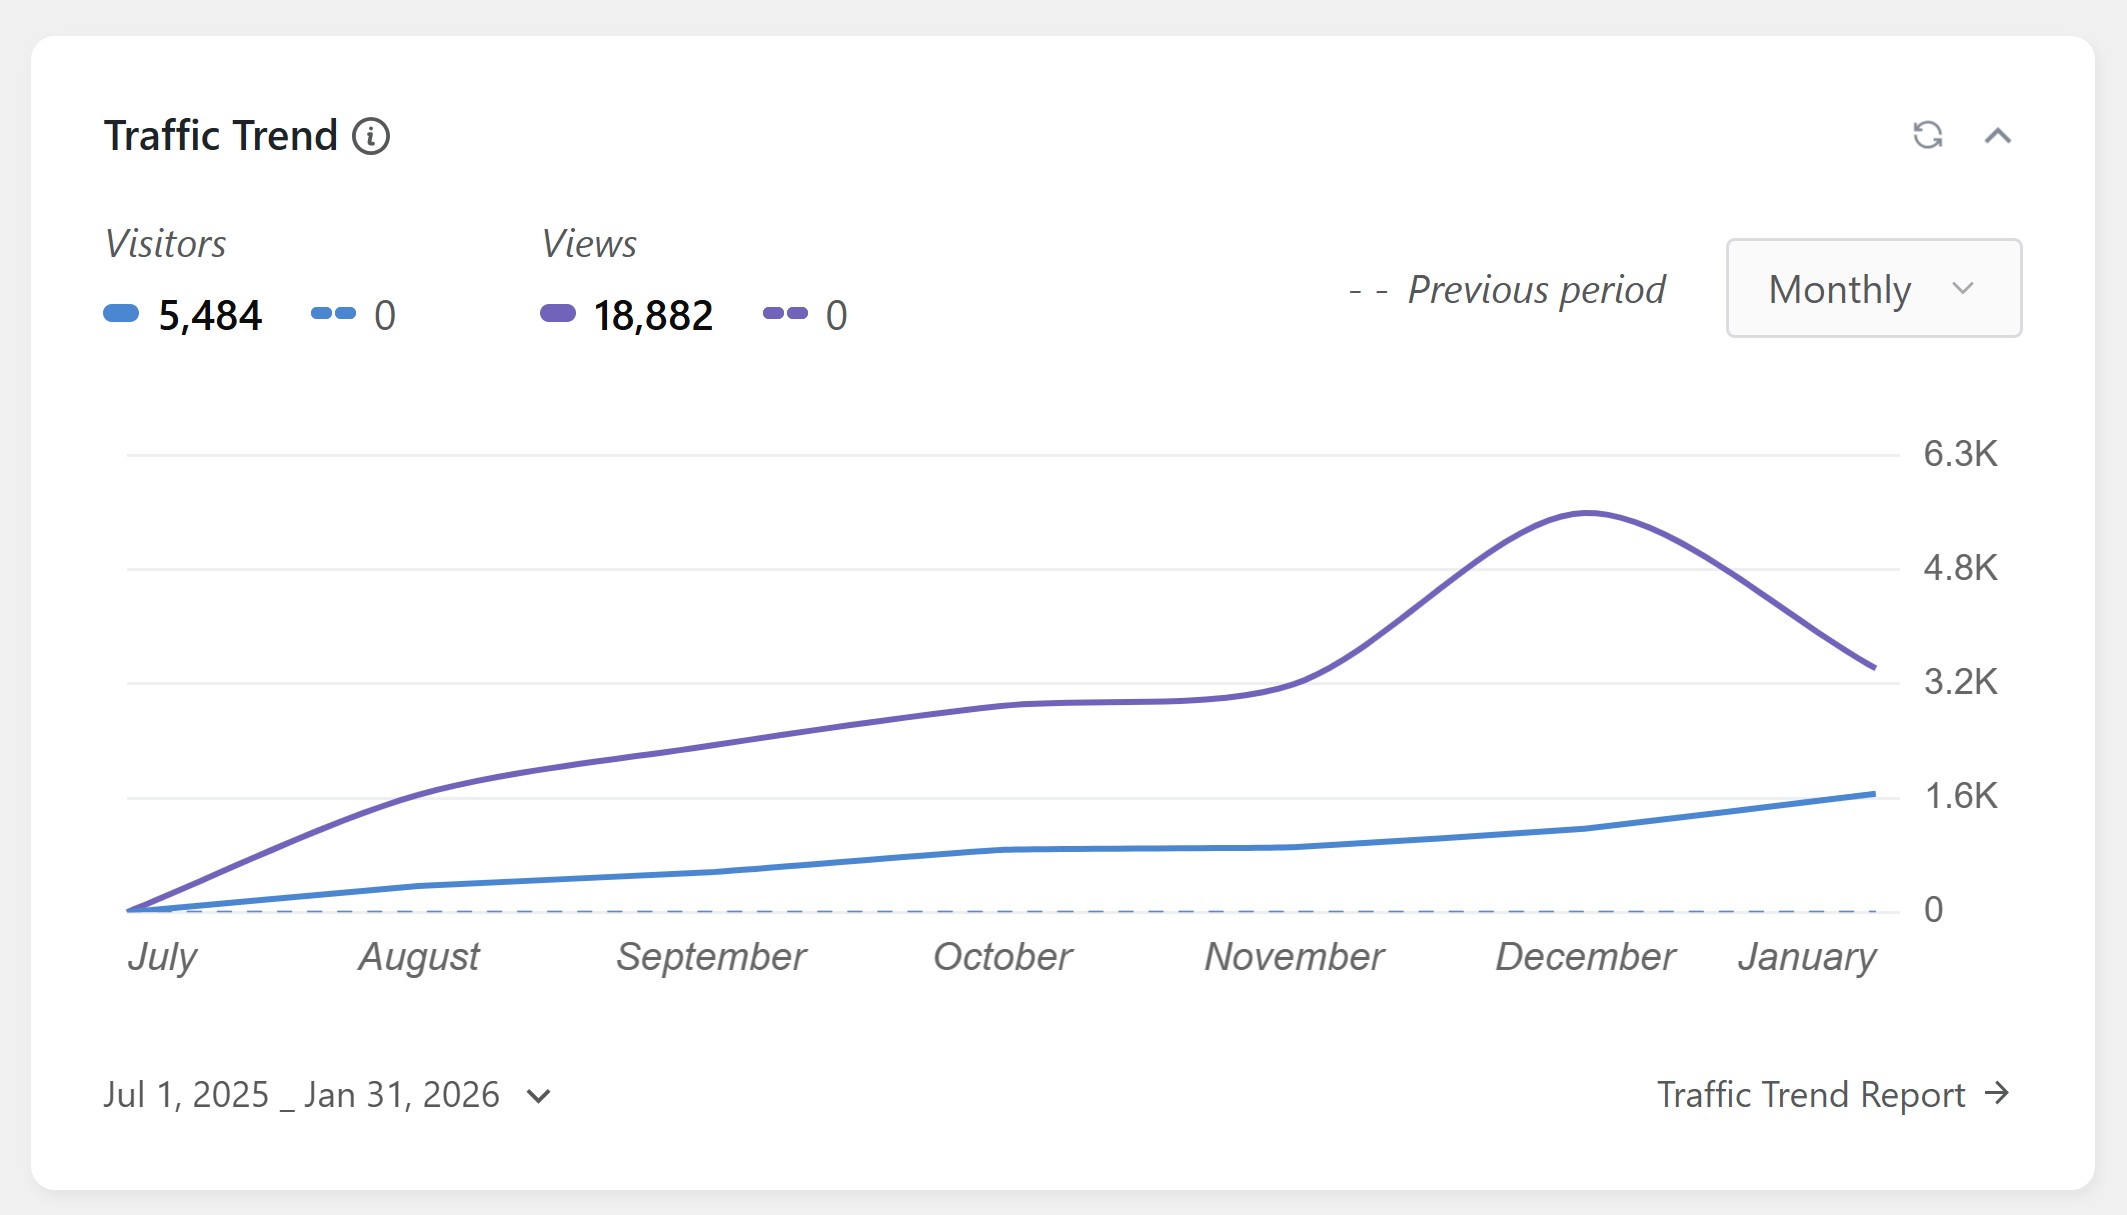Image resolution: width=2127 pixels, height=1215 pixels.
Task: Open the Traffic Trend Report link
Action: (1811, 1095)
